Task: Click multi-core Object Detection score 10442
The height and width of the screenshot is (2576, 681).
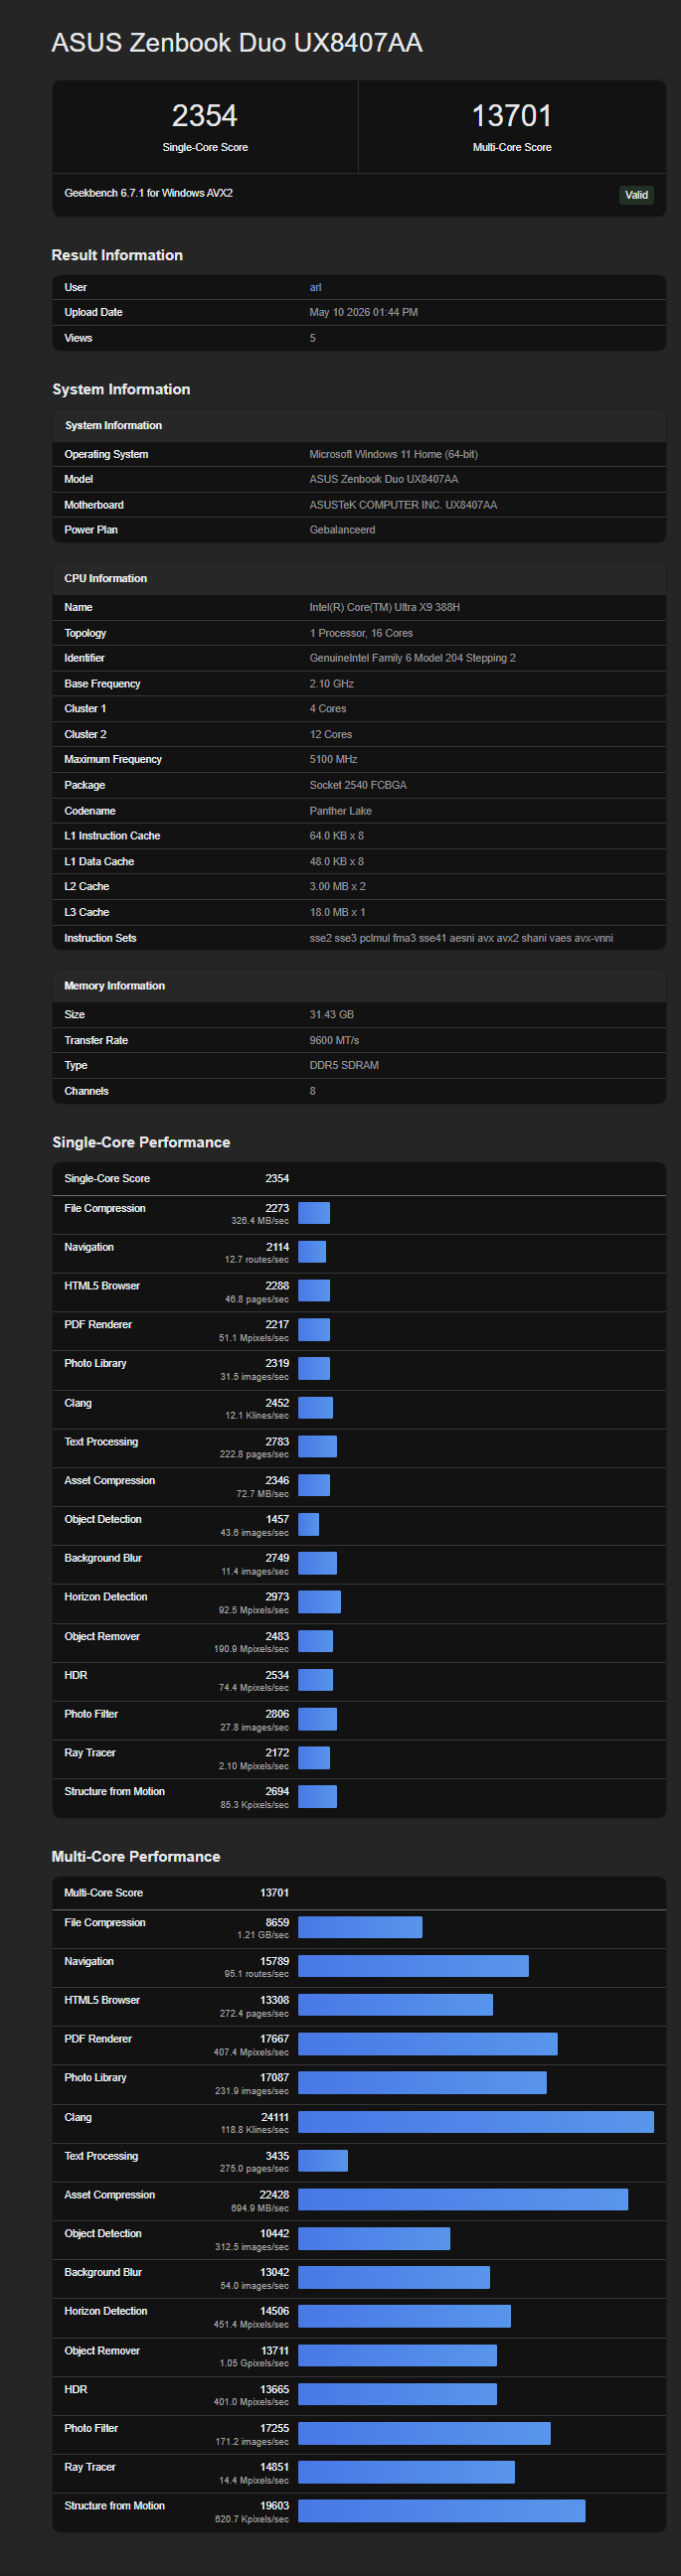Action: (x=275, y=2234)
